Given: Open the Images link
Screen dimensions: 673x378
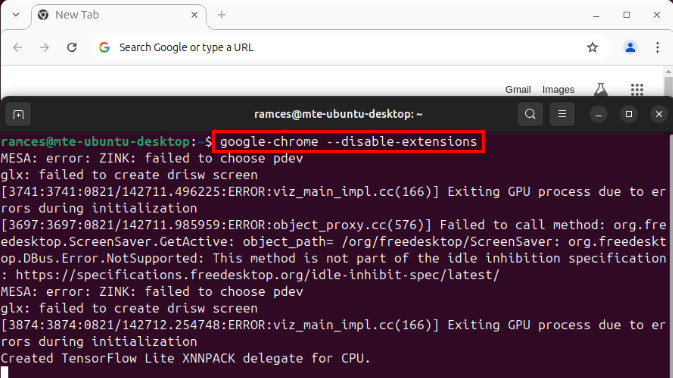Looking at the screenshot, I should (x=558, y=90).
